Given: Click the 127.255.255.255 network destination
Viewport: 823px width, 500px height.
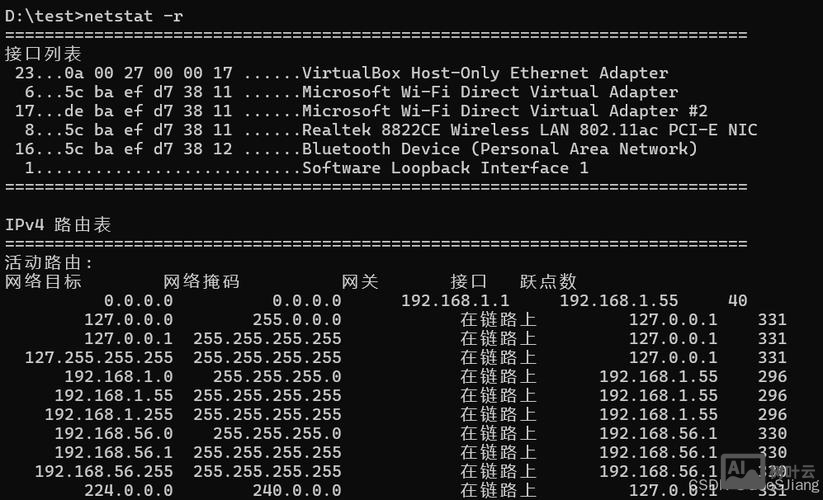Looking at the screenshot, I should (x=98, y=358).
